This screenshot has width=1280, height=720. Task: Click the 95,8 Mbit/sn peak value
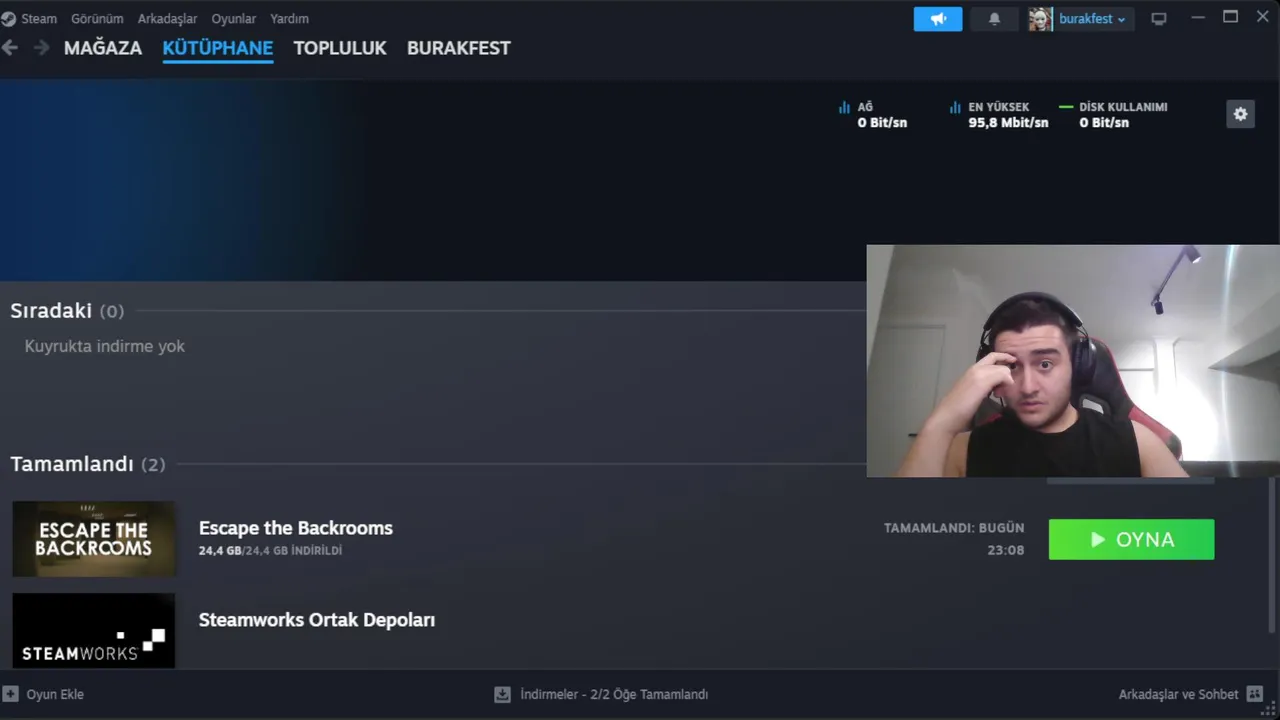click(1008, 123)
